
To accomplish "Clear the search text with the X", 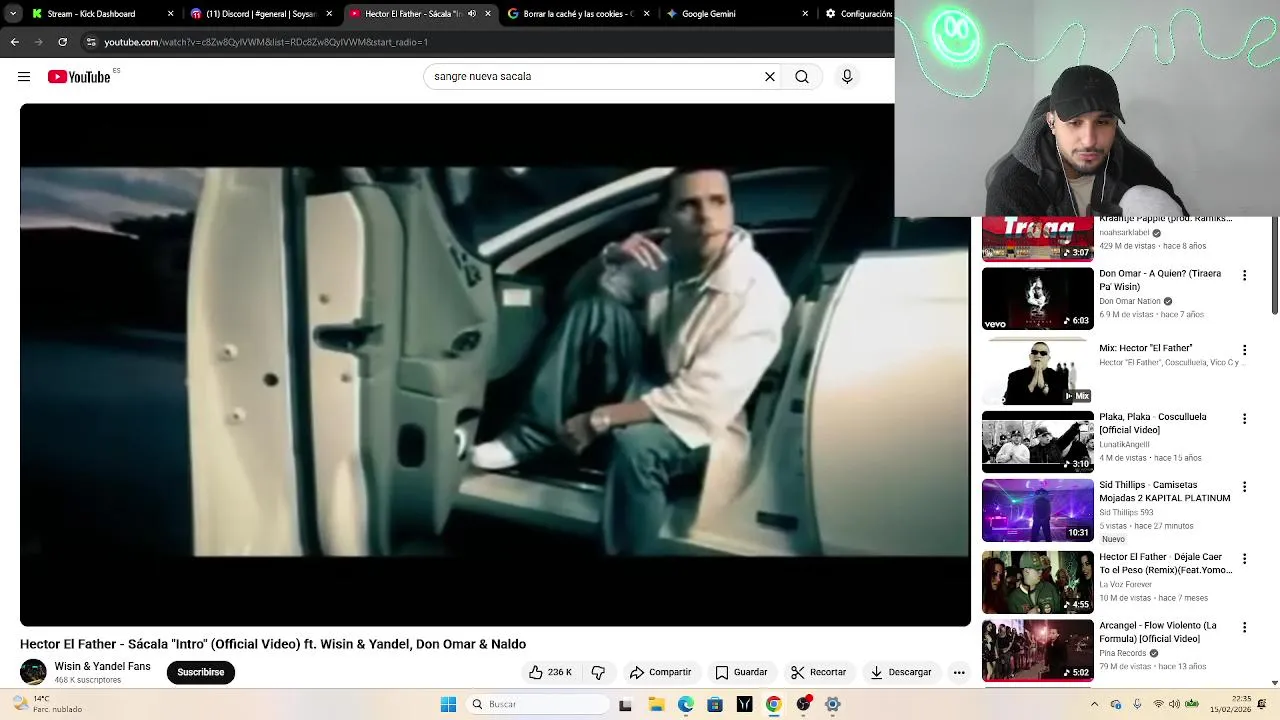I will (x=770, y=77).
